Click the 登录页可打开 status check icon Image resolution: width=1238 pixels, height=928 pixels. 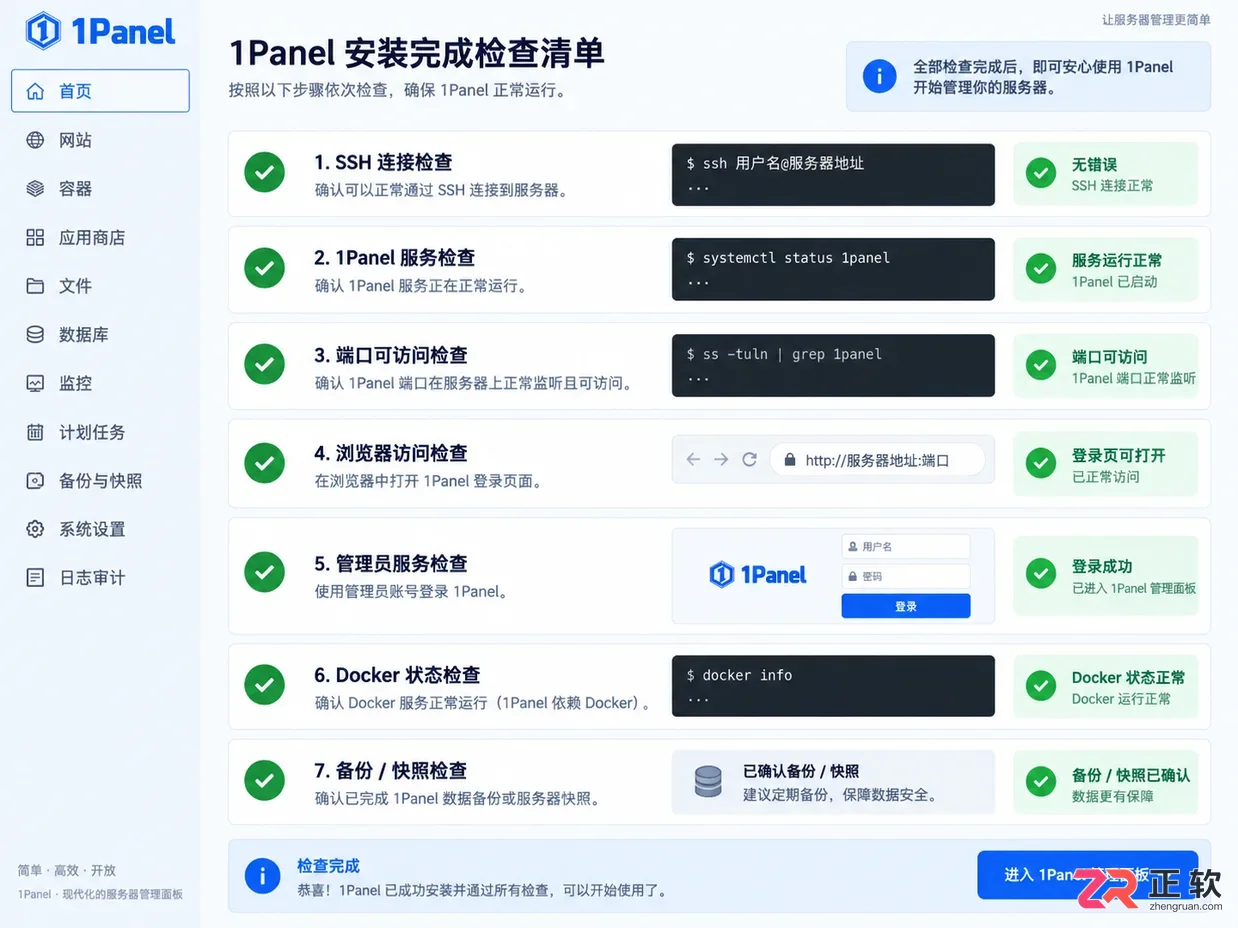point(1041,463)
